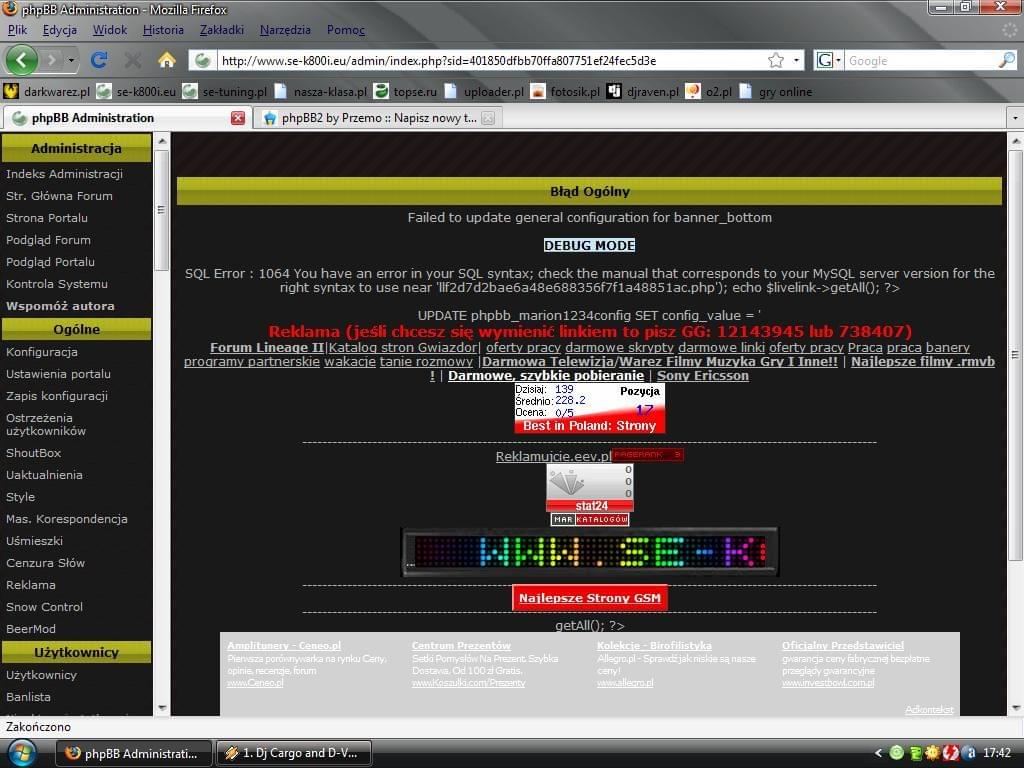Image resolution: width=1024 pixels, height=768 pixels.
Task: Go to Str. Główna Forum
Action: [59, 196]
